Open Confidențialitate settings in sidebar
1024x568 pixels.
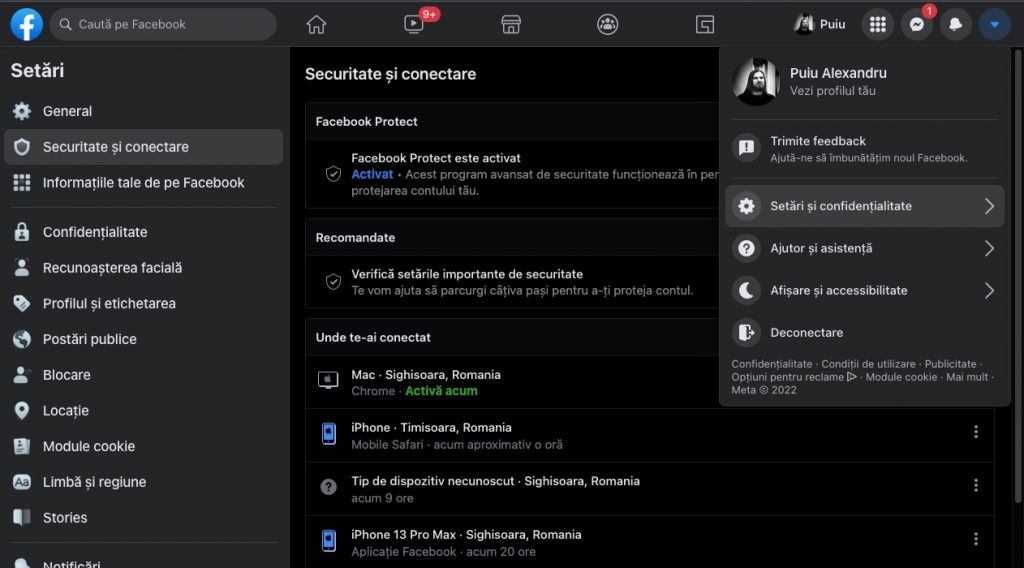click(95, 232)
